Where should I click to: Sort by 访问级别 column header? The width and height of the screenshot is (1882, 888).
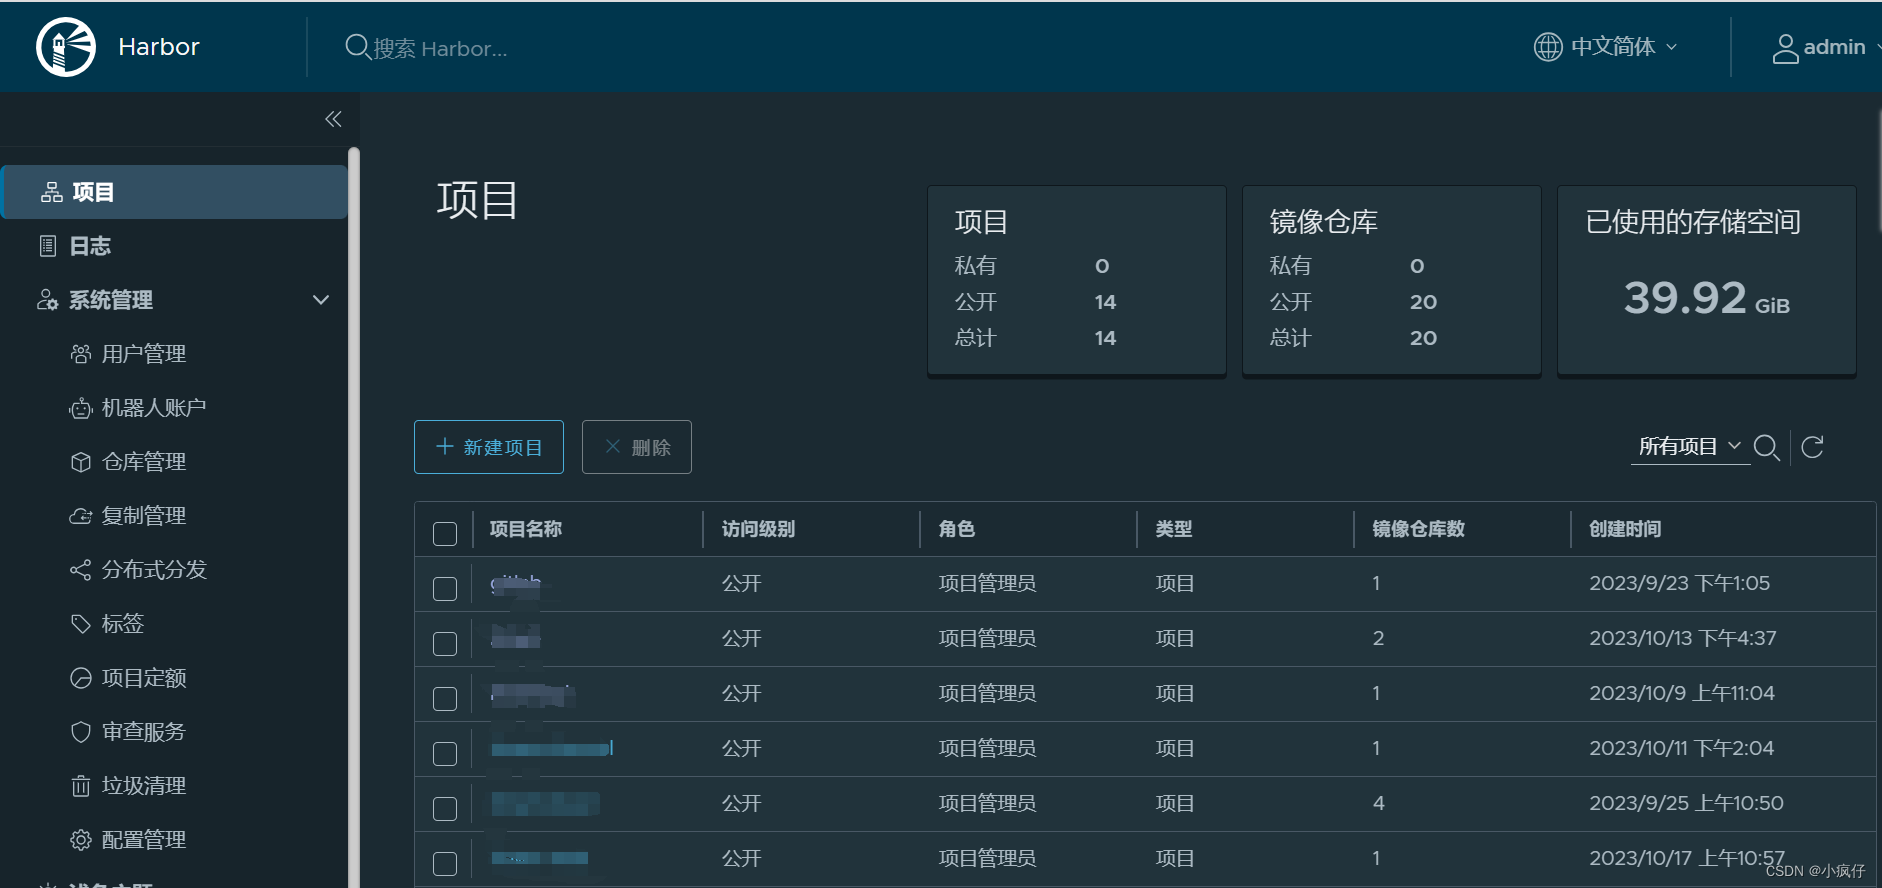pyautogui.click(x=758, y=529)
